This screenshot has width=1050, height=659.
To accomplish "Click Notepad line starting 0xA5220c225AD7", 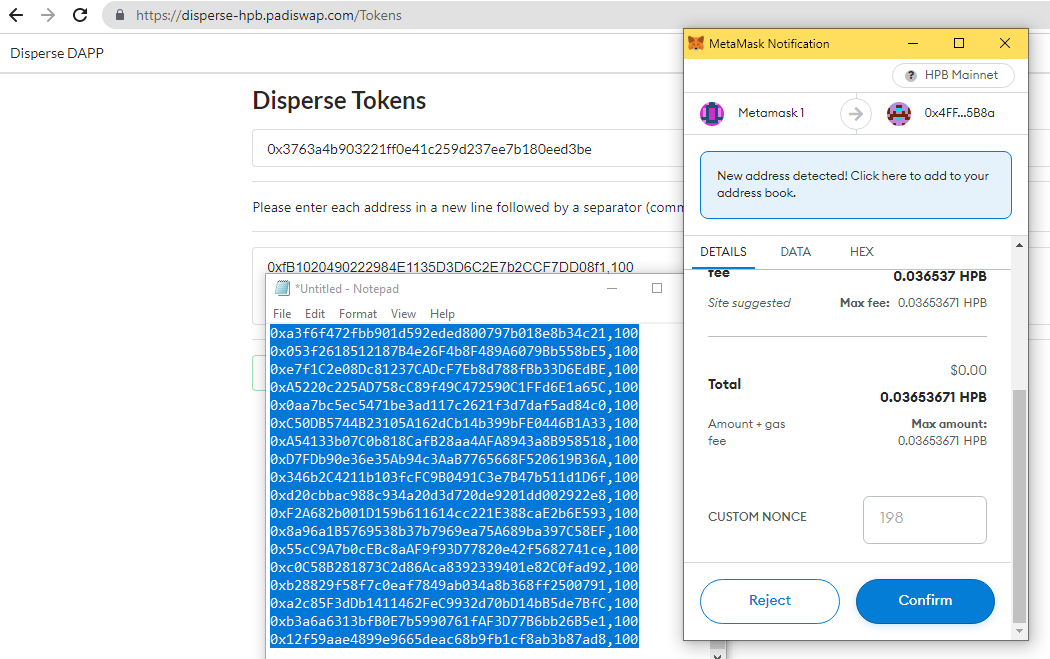I will pyautogui.click(x=455, y=387).
